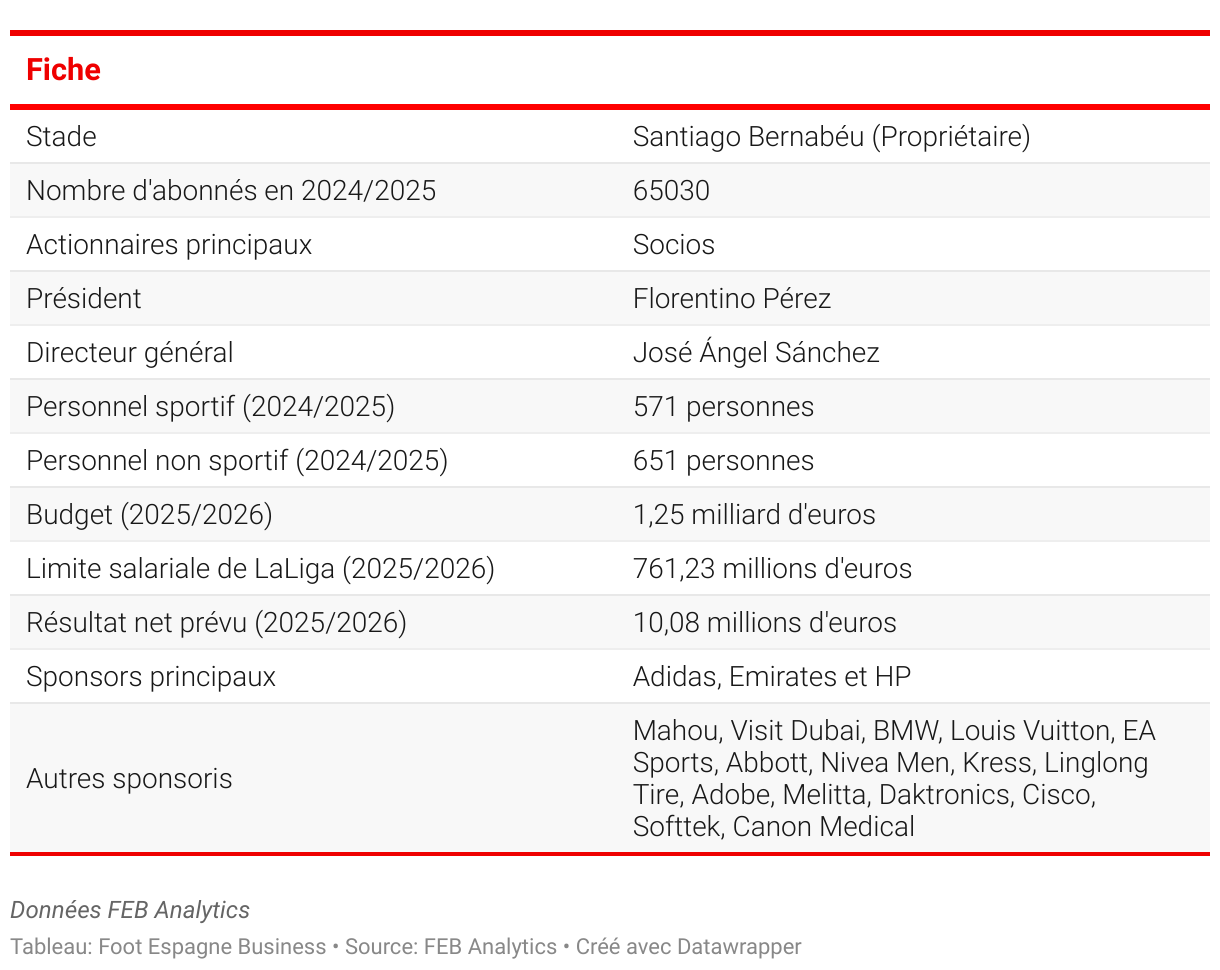The width and height of the screenshot is (1220, 970).
Task: Click the name "Florentino Pérez"
Action: (731, 299)
